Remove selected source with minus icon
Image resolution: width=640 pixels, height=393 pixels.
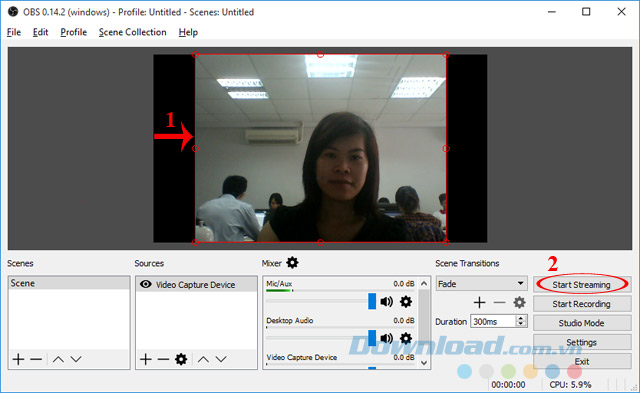[x=163, y=359]
